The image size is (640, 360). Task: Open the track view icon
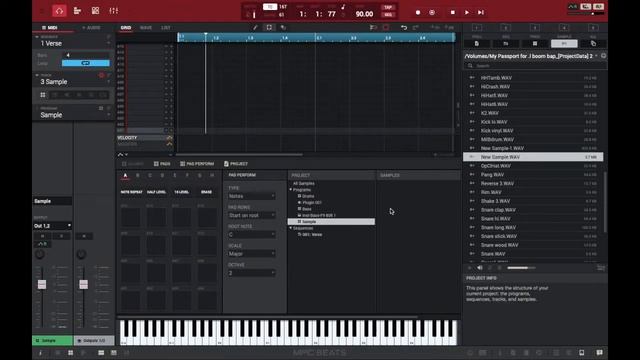[77, 11]
